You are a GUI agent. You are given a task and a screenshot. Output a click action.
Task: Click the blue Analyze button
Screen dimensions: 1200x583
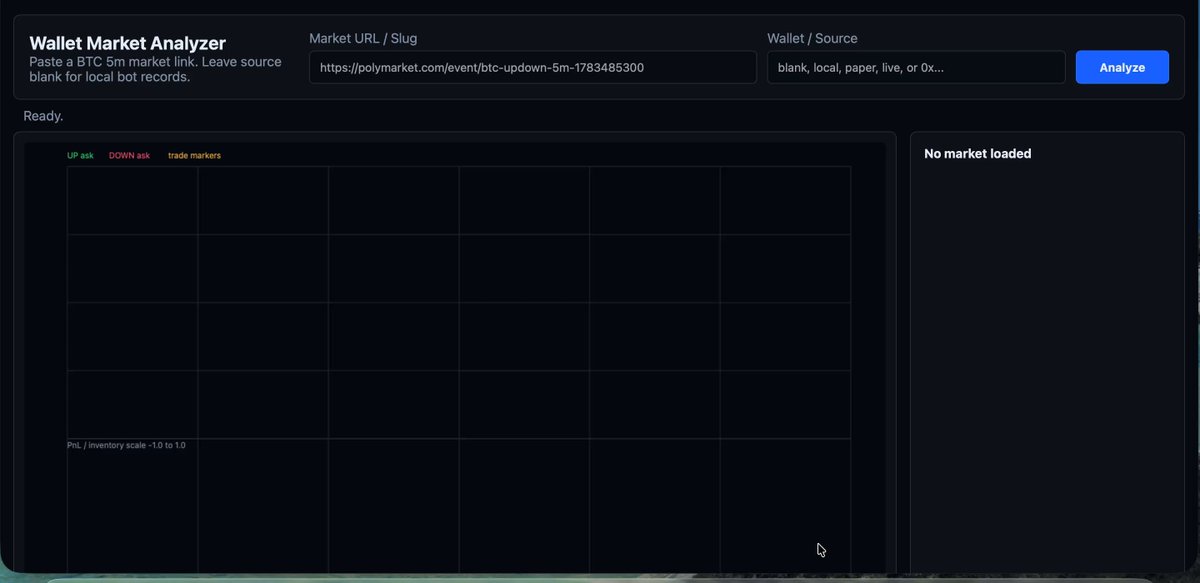coord(1122,67)
